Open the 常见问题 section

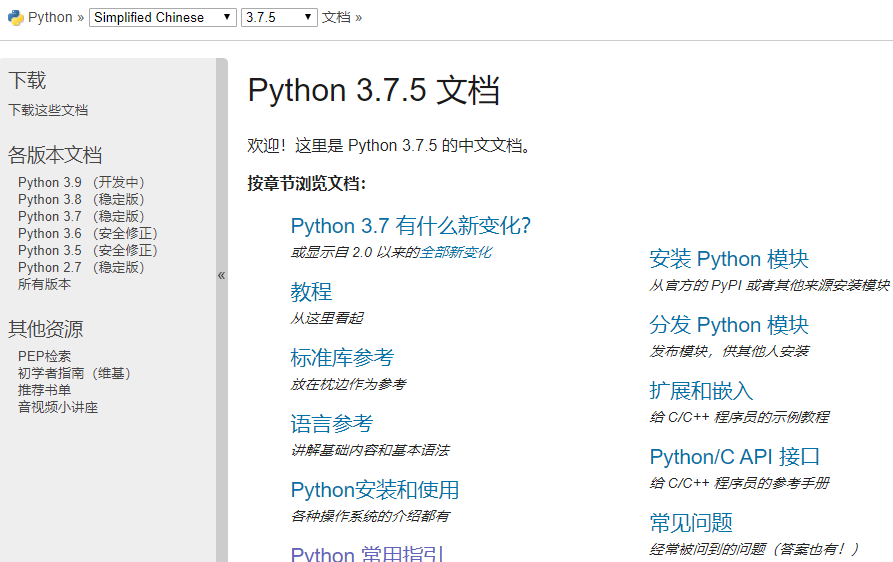click(x=691, y=523)
